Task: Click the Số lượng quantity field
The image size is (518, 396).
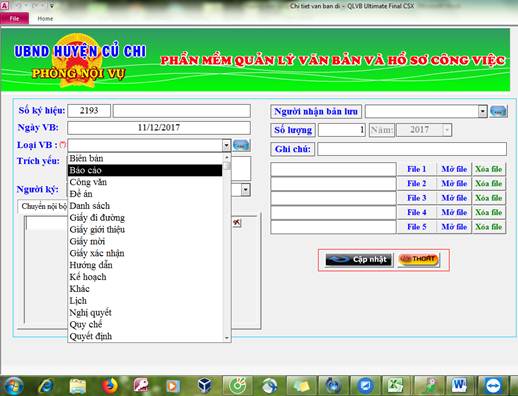Action: coord(342,130)
